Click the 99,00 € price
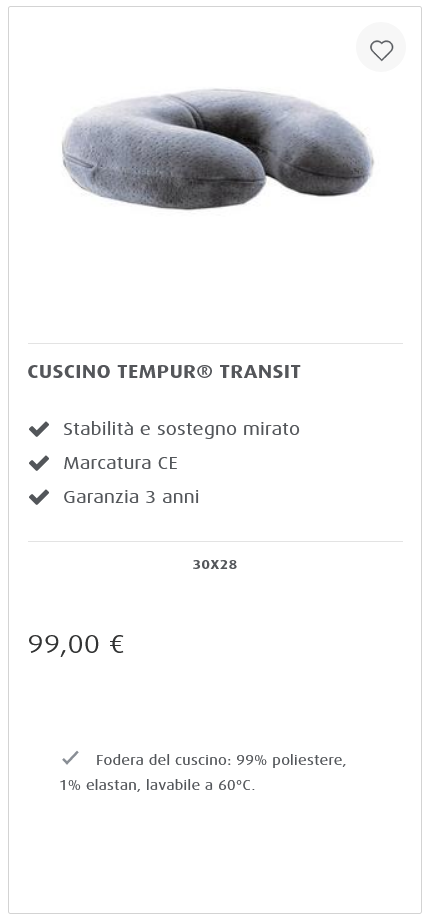The width and height of the screenshot is (432, 919). (76, 644)
